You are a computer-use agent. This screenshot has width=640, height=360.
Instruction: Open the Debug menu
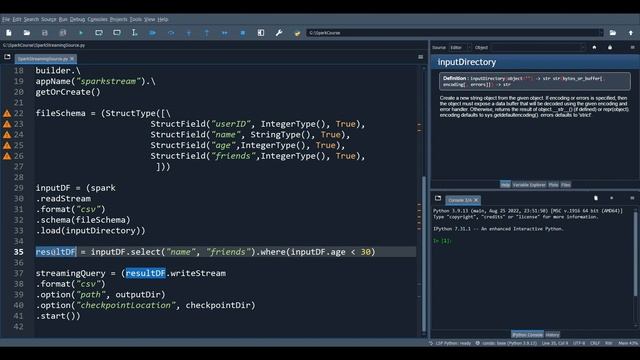pos(77,19)
